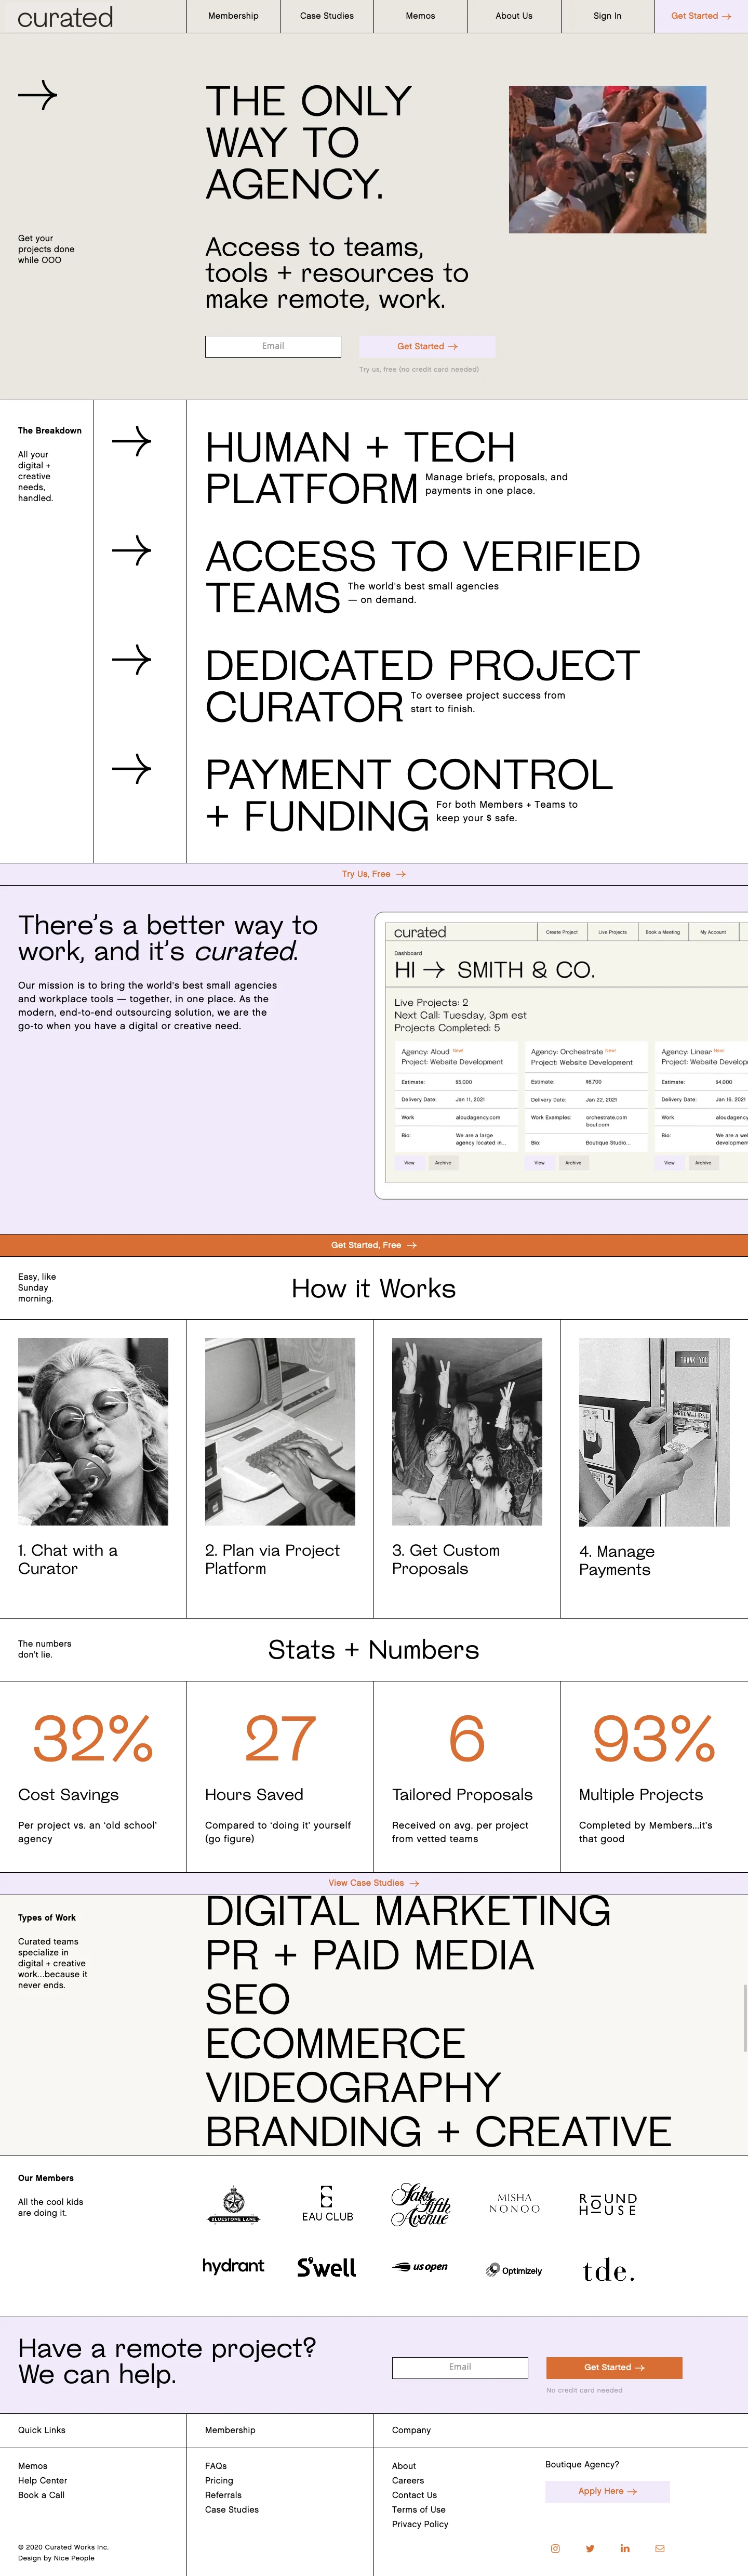This screenshot has width=748, height=2576.
Task: Focus the bottom Email input field
Action: (x=460, y=2367)
